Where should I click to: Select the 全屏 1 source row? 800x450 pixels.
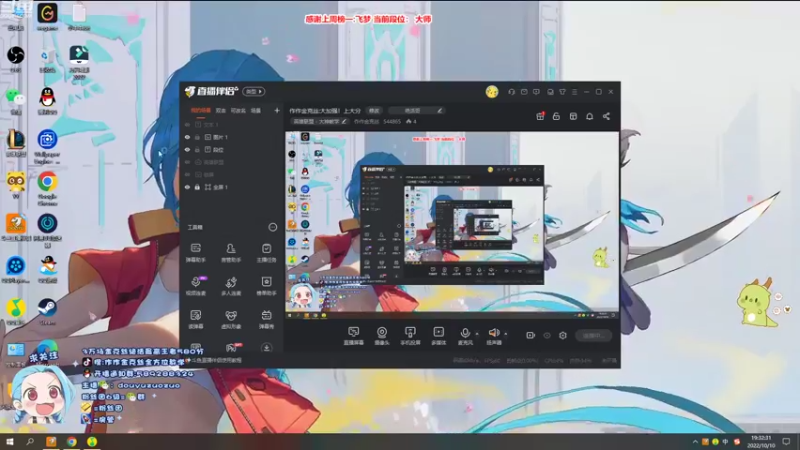point(231,187)
